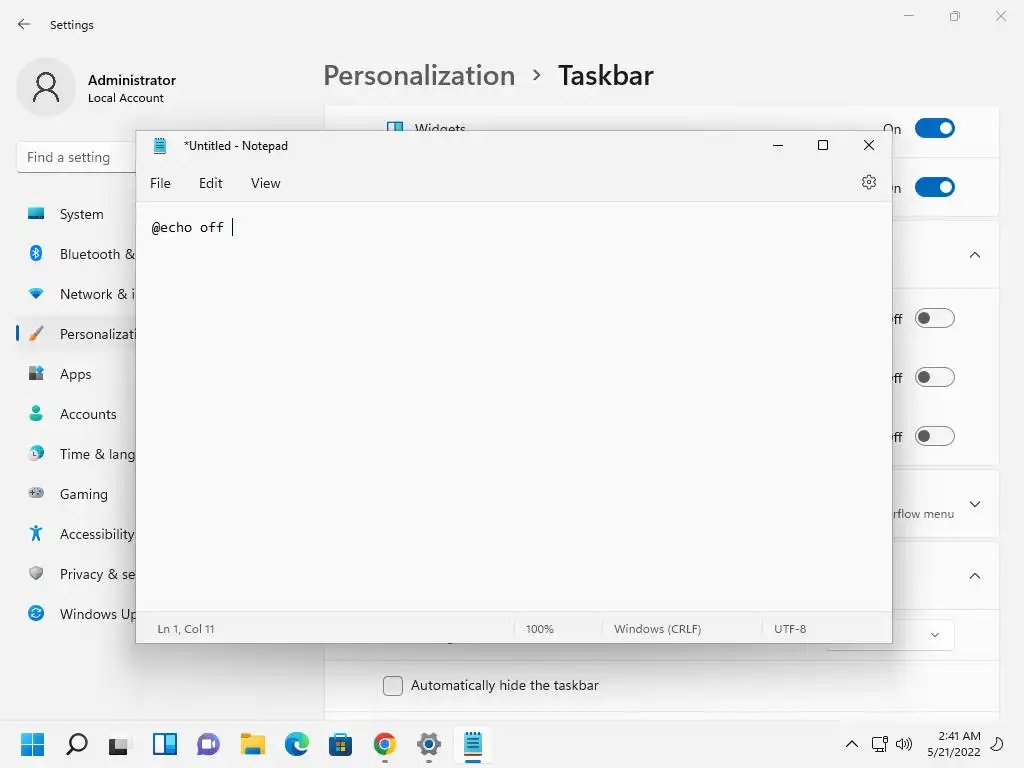Select Bluetooth category in Settings sidebar

[x=76, y=254]
